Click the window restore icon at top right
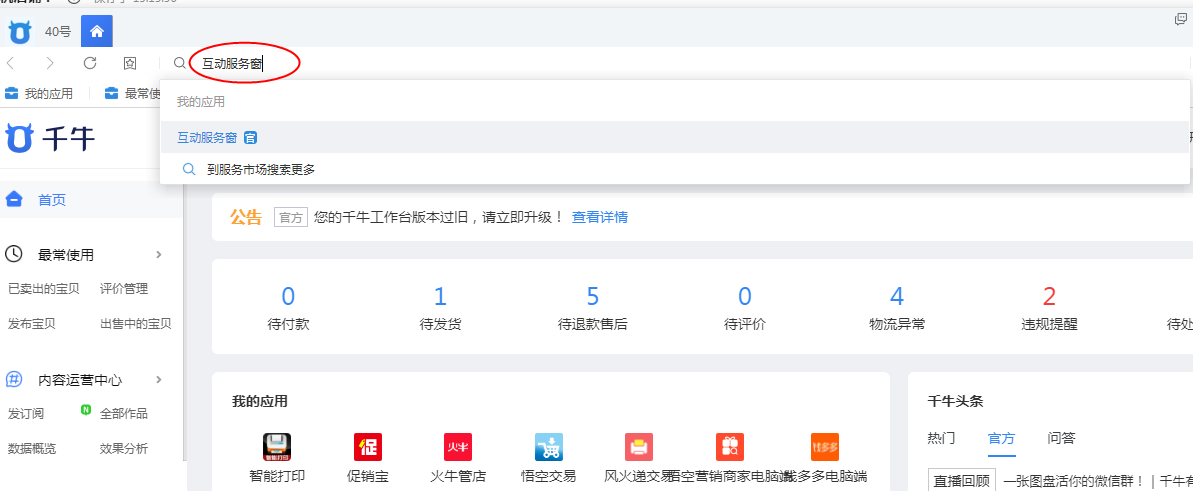The height and width of the screenshot is (491, 1193). pyautogui.click(x=1181, y=20)
